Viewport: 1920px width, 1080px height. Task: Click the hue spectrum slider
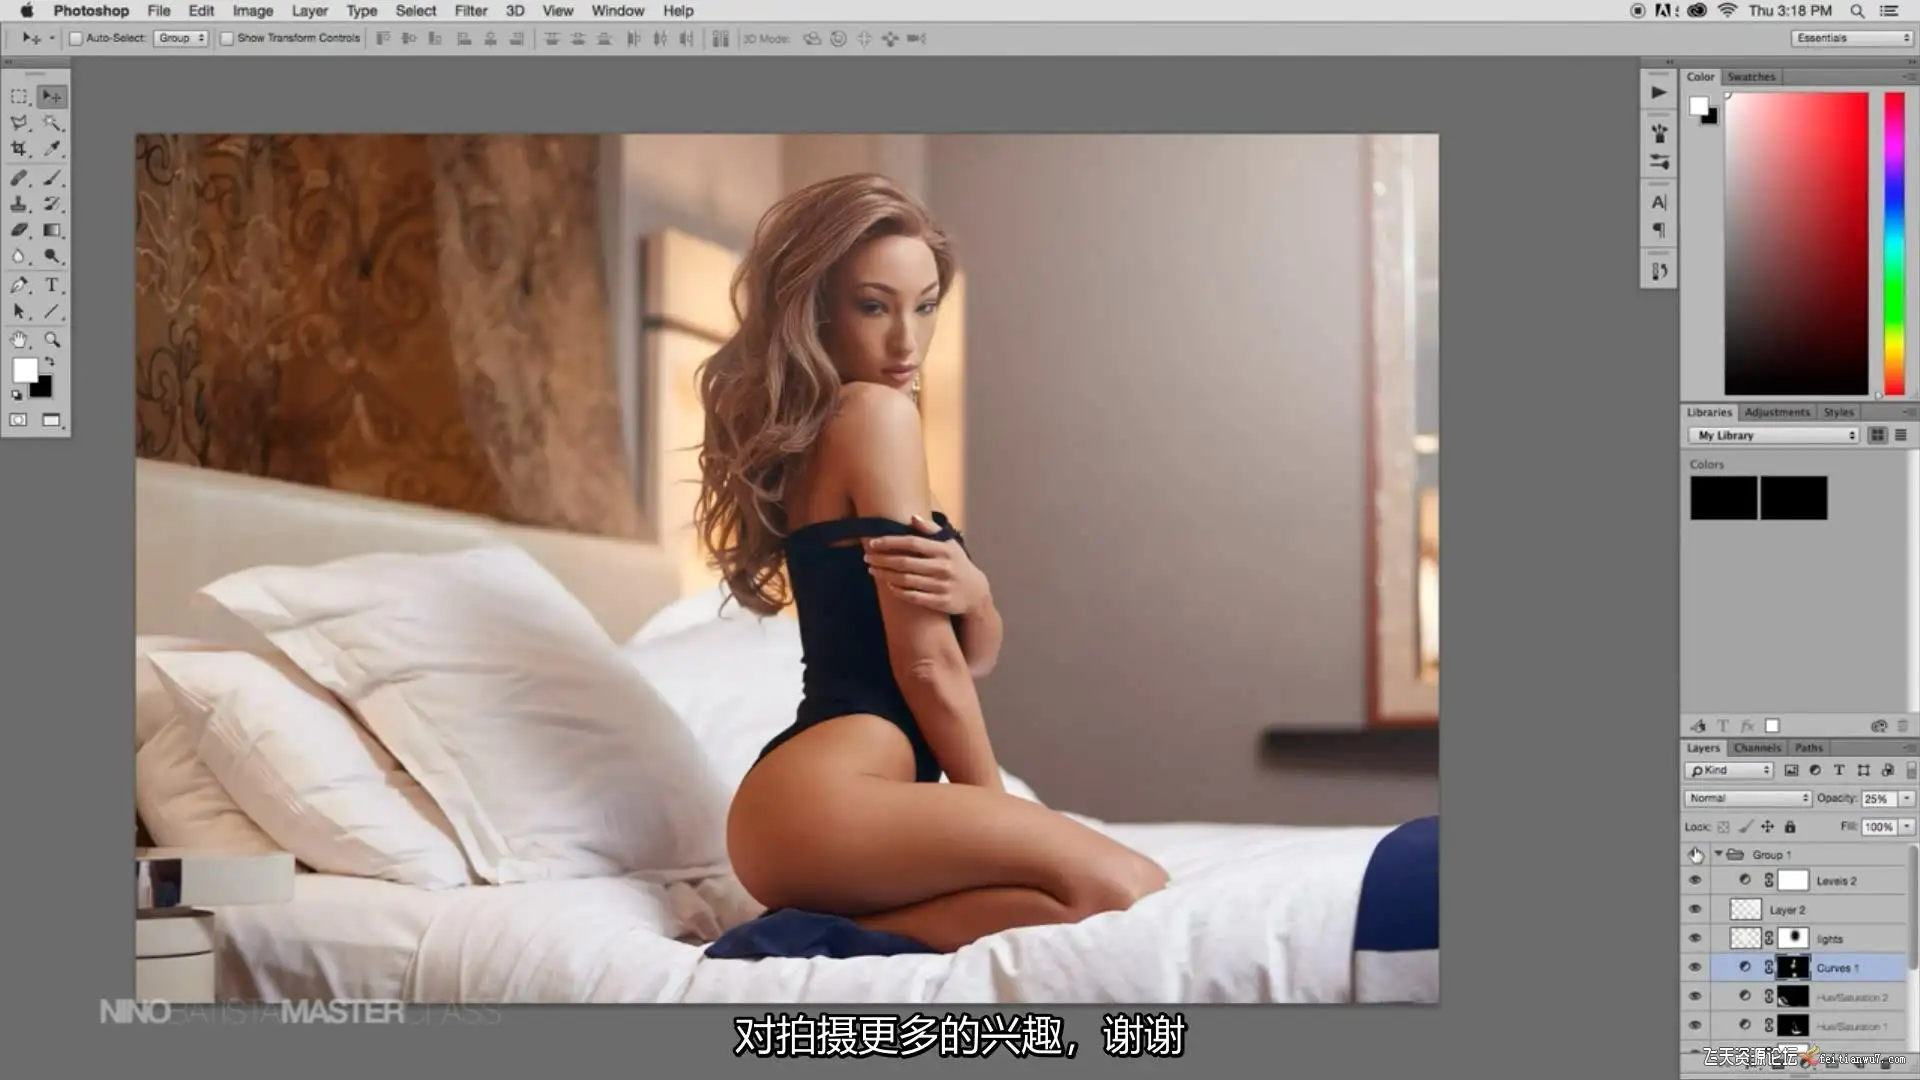(1894, 244)
